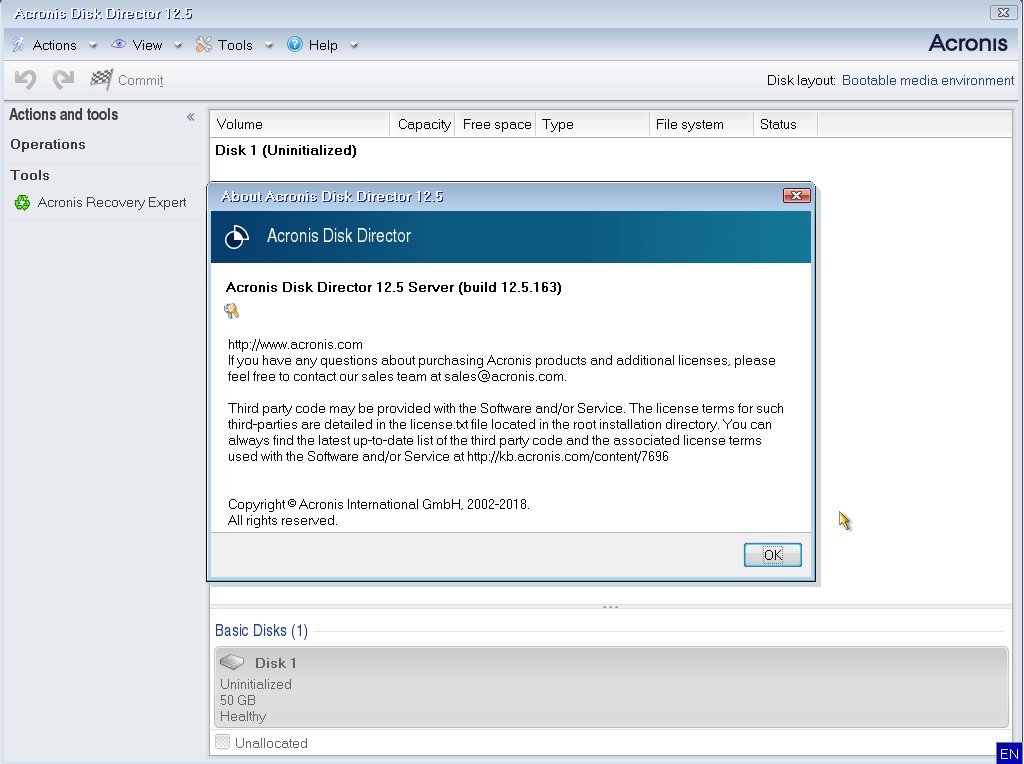Close the main Acronis Disk Director window

(1002, 12)
